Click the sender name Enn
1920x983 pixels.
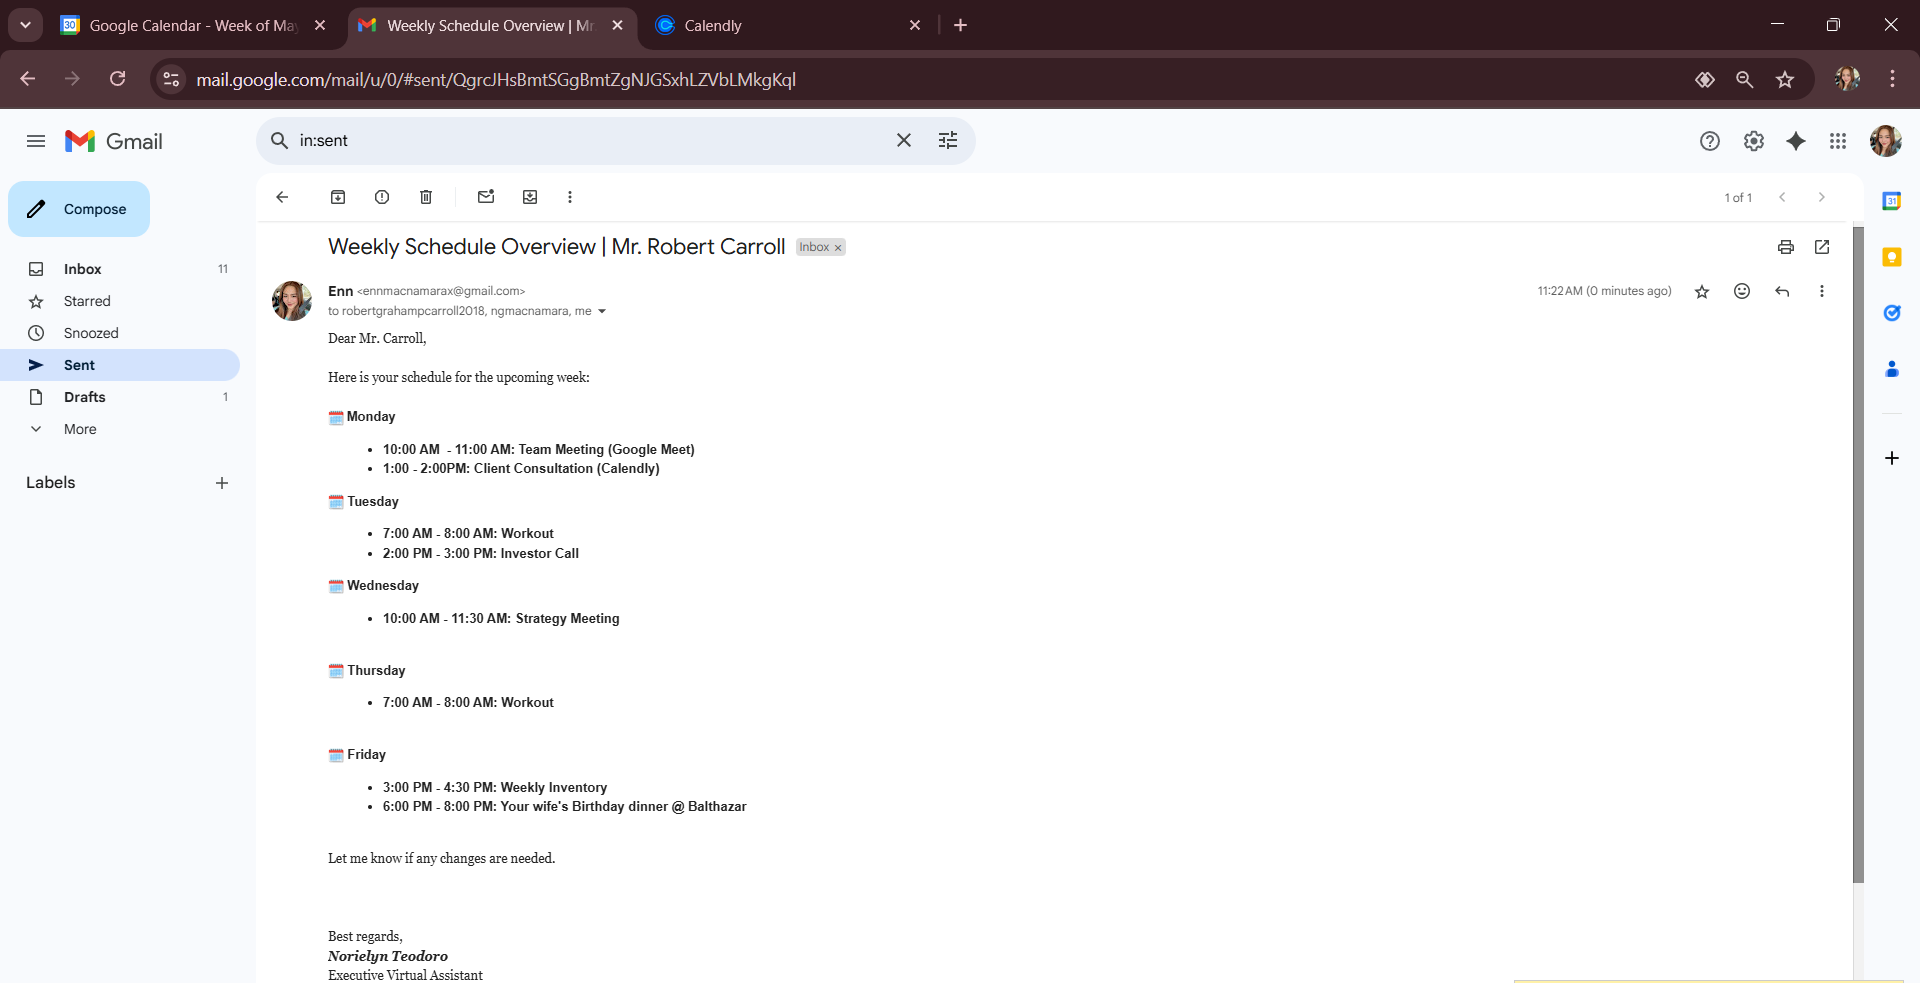pyautogui.click(x=340, y=291)
